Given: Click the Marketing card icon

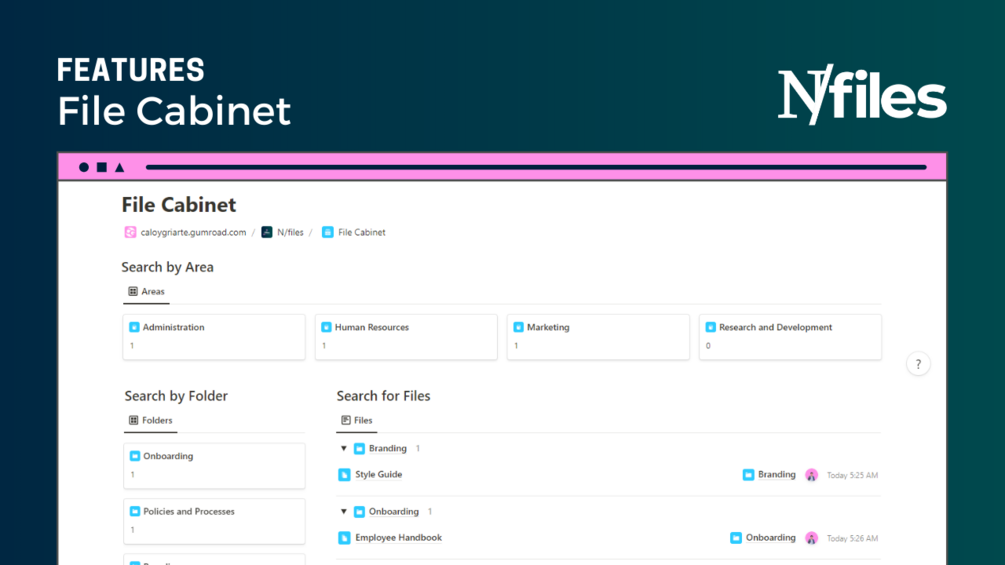Looking at the screenshot, I should pyautogui.click(x=519, y=327).
